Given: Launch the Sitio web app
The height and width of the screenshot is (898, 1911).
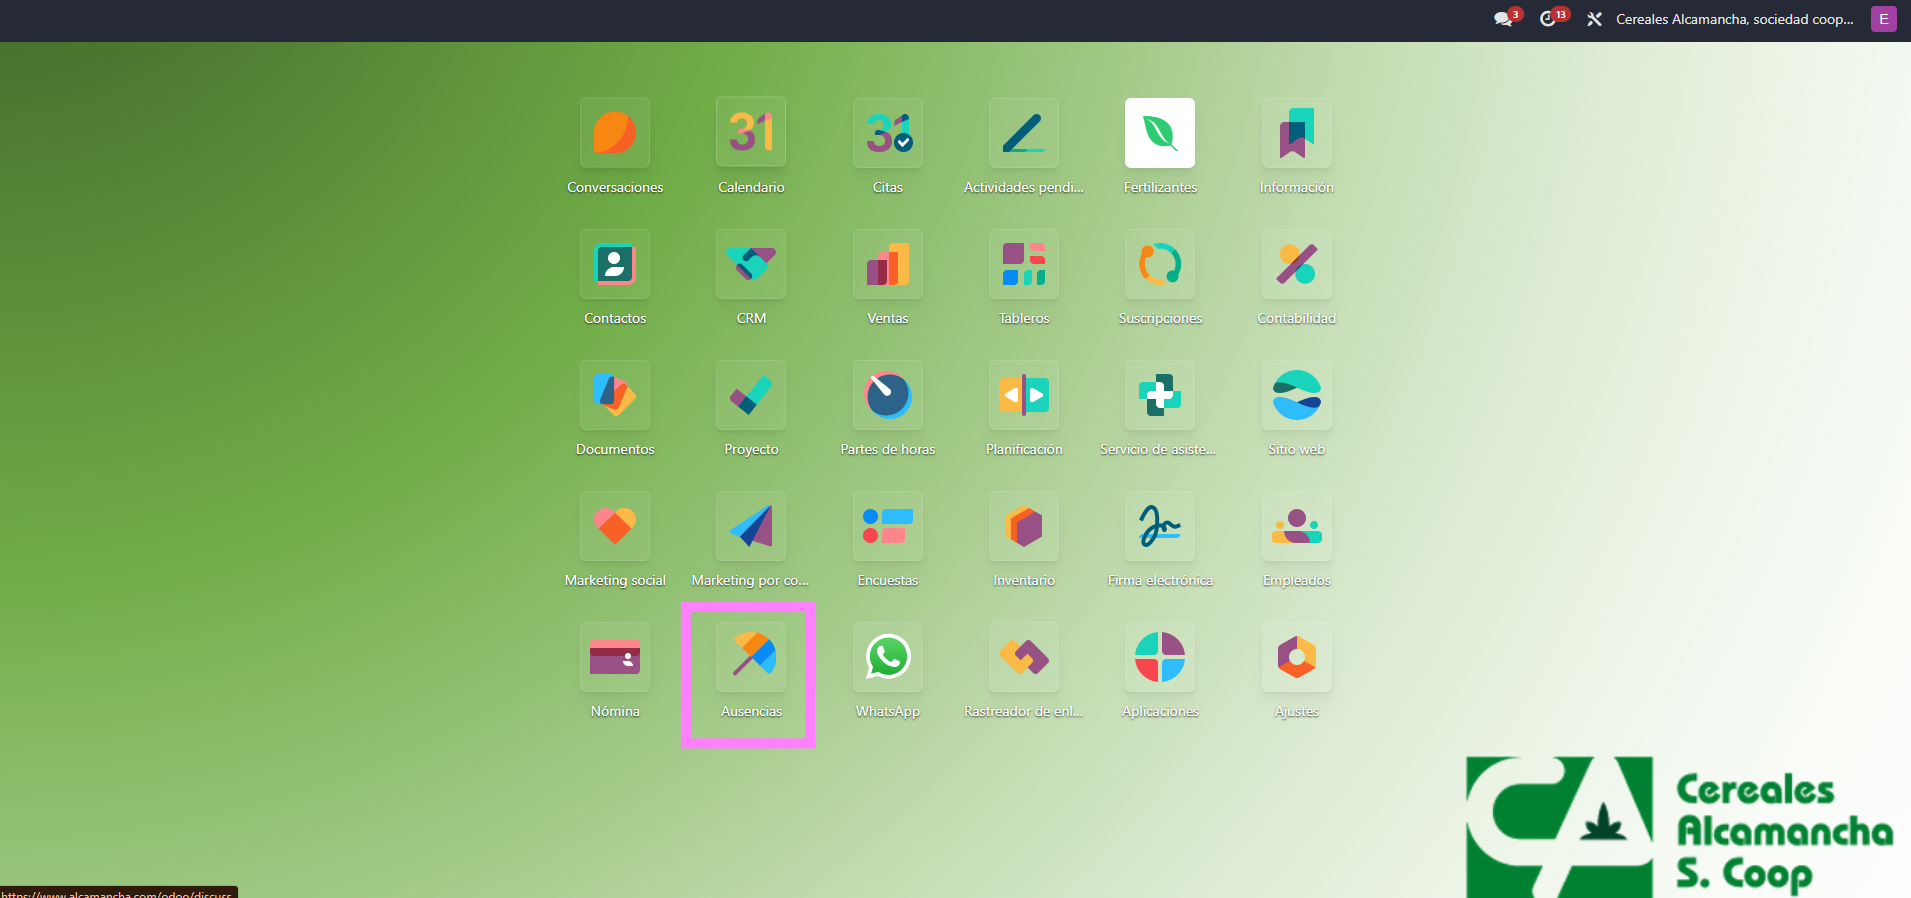Looking at the screenshot, I should (x=1296, y=395).
